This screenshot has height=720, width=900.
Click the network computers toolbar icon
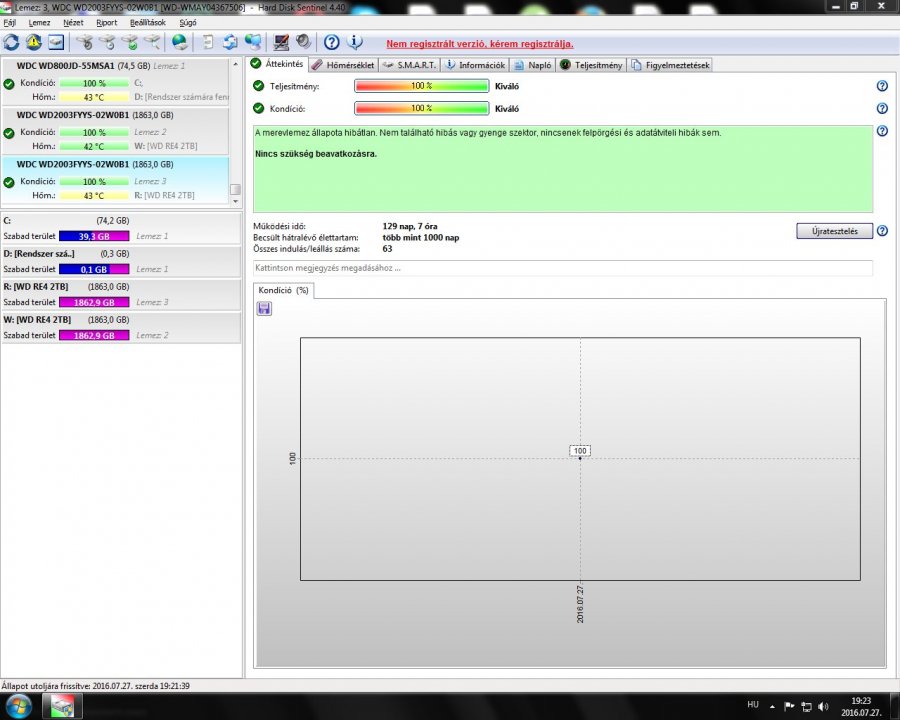[253, 42]
